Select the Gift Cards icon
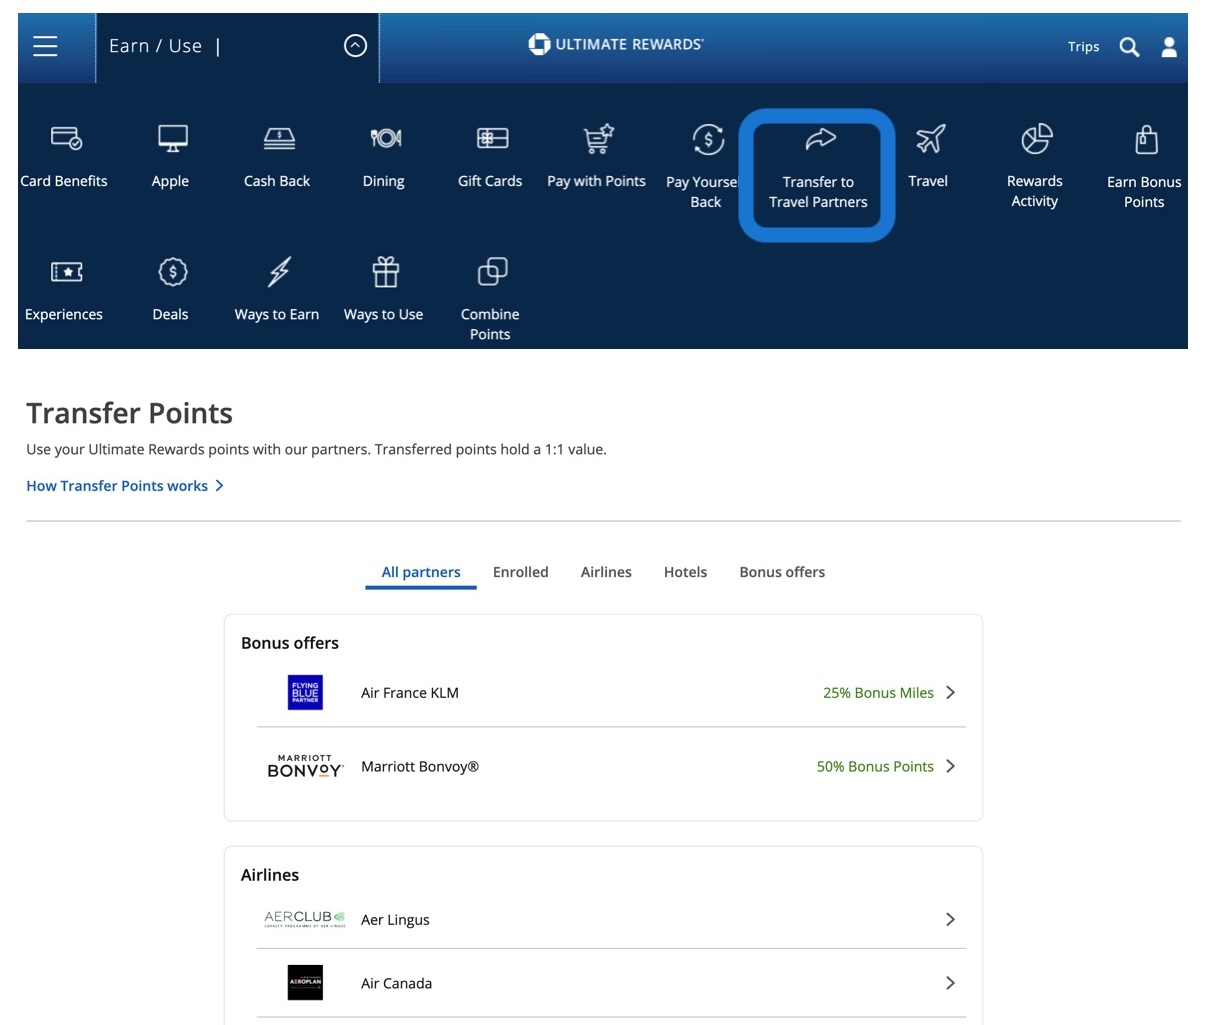This screenshot has height=1025, width=1208. click(491, 138)
